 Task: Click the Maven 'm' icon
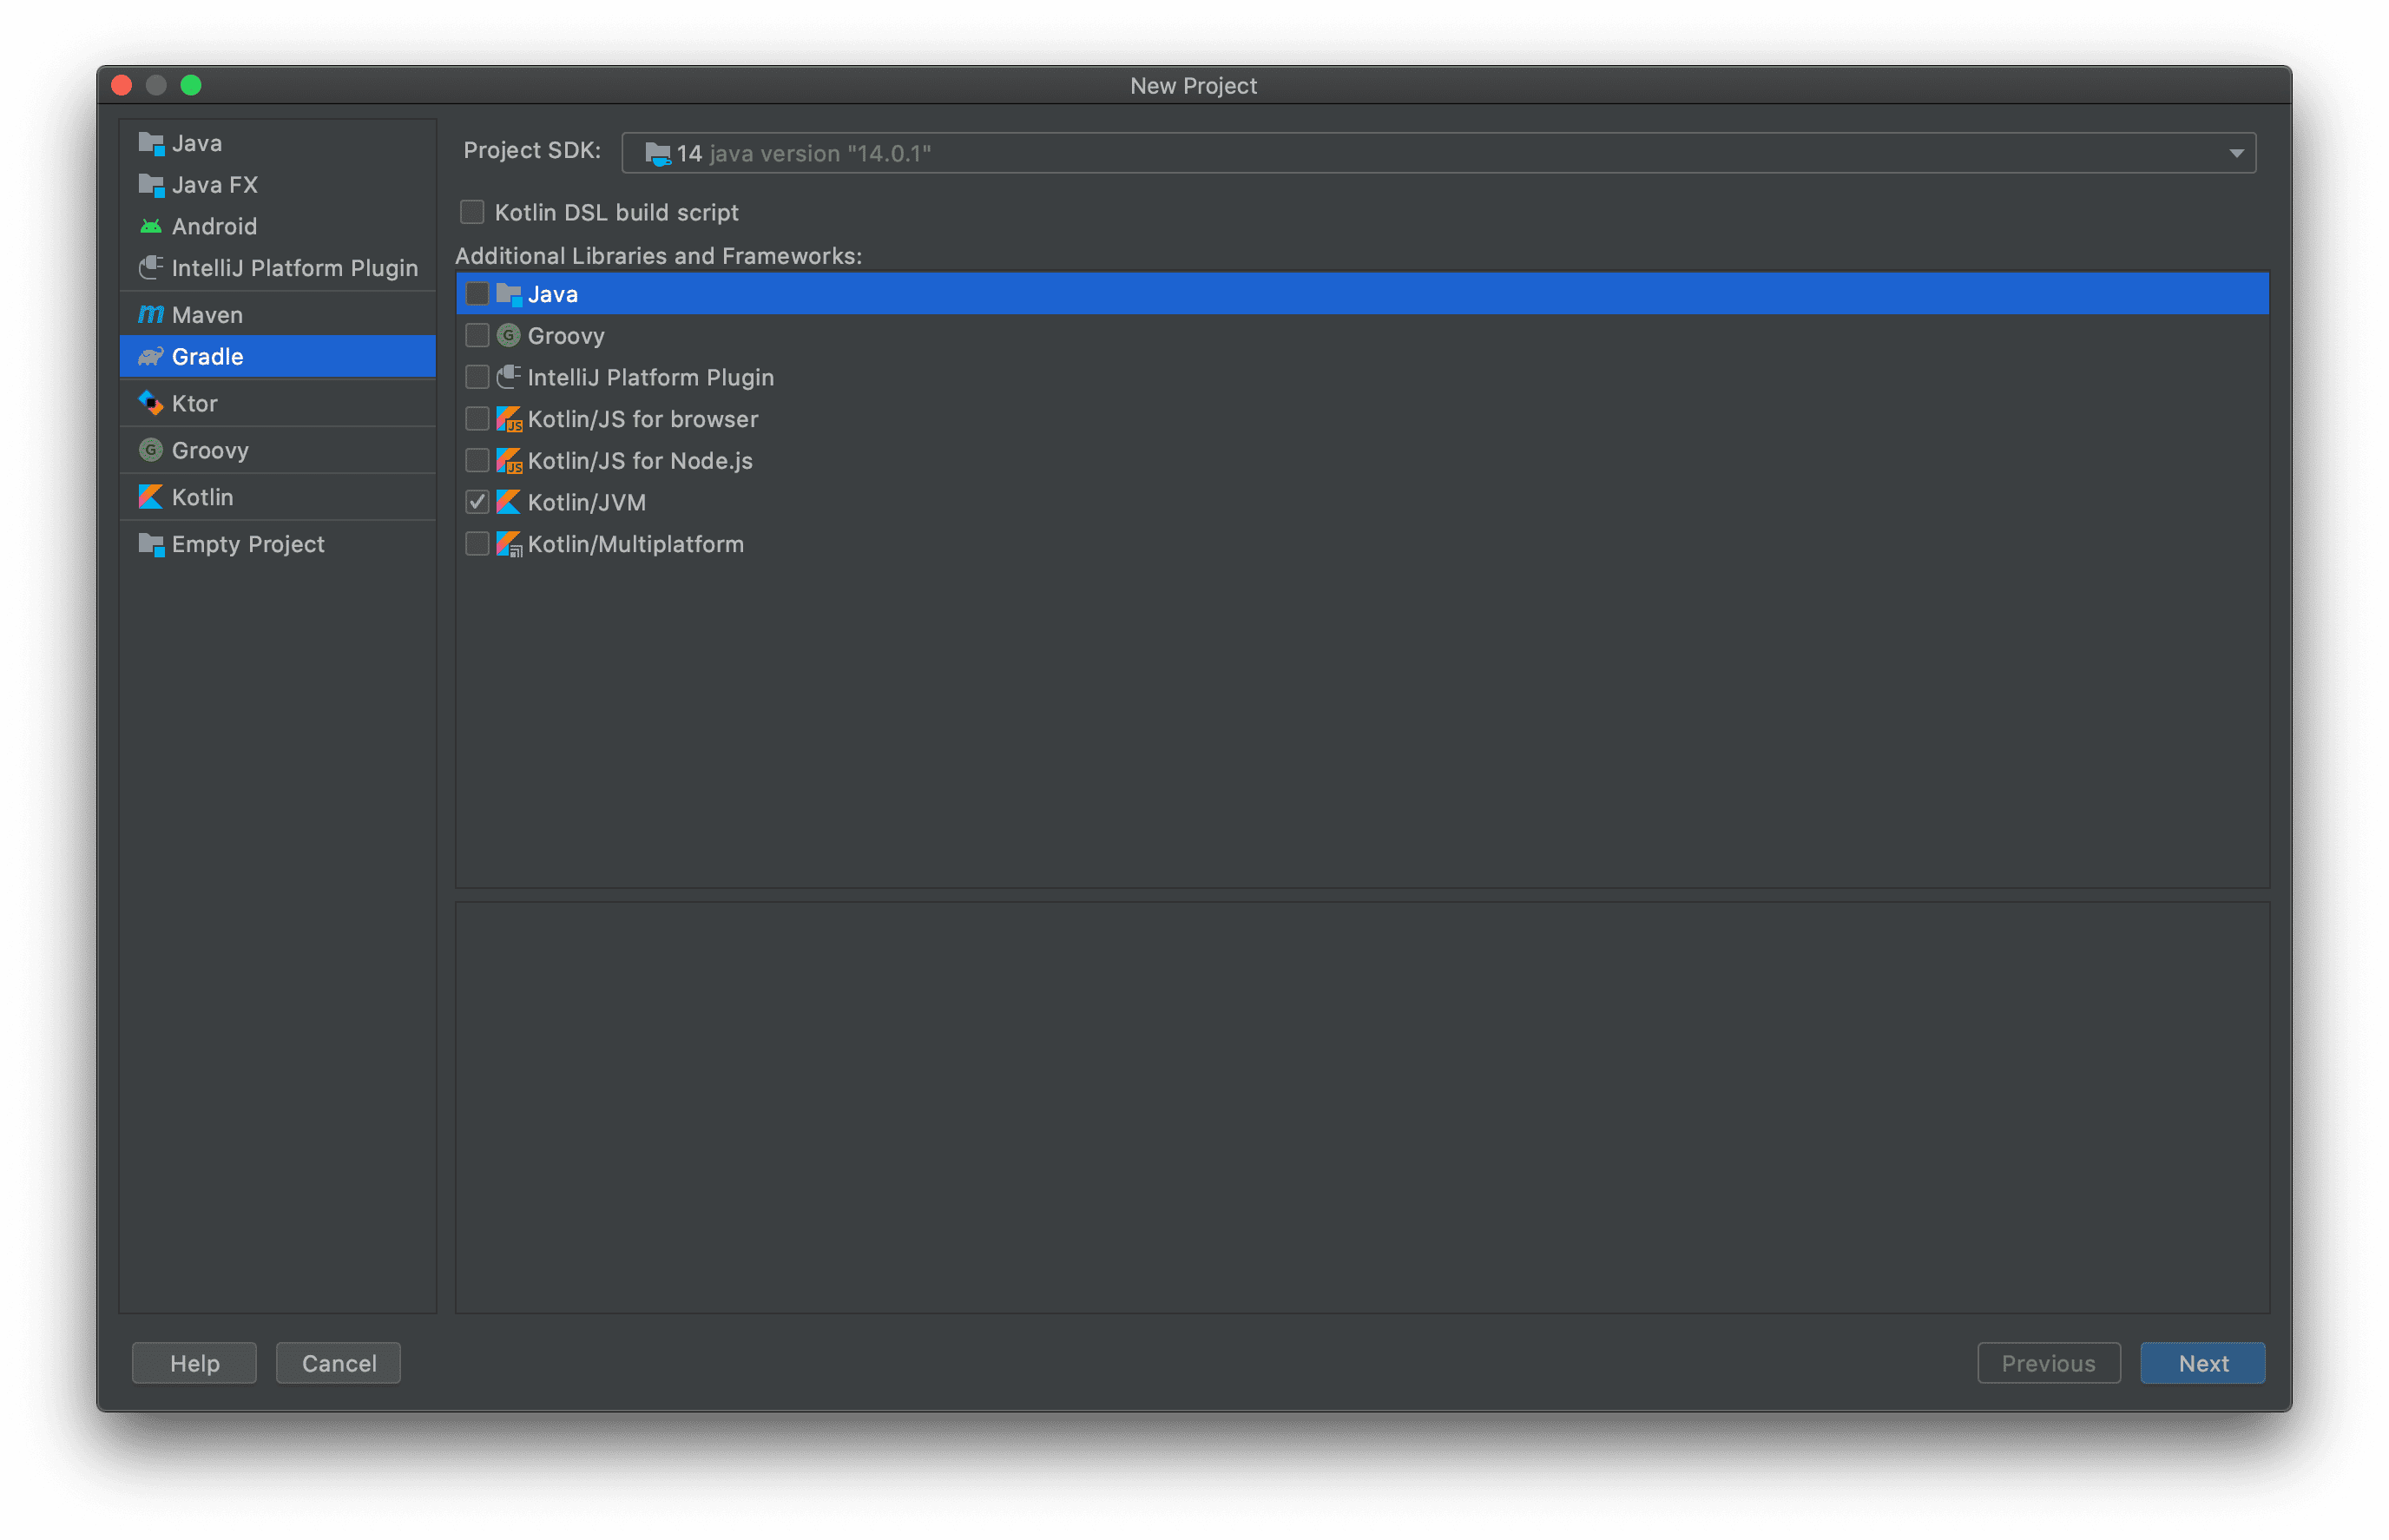click(x=151, y=315)
